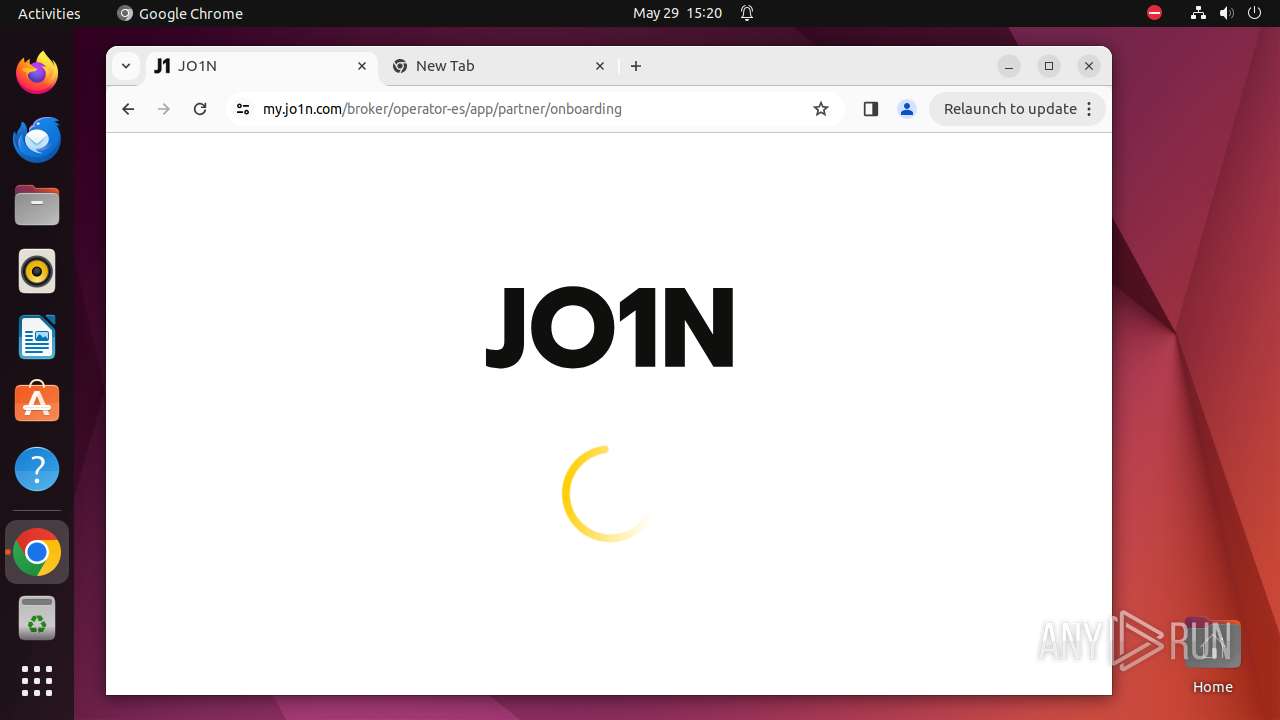Close the New Tab tab
The image size is (1280, 720).
(x=600, y=66)
